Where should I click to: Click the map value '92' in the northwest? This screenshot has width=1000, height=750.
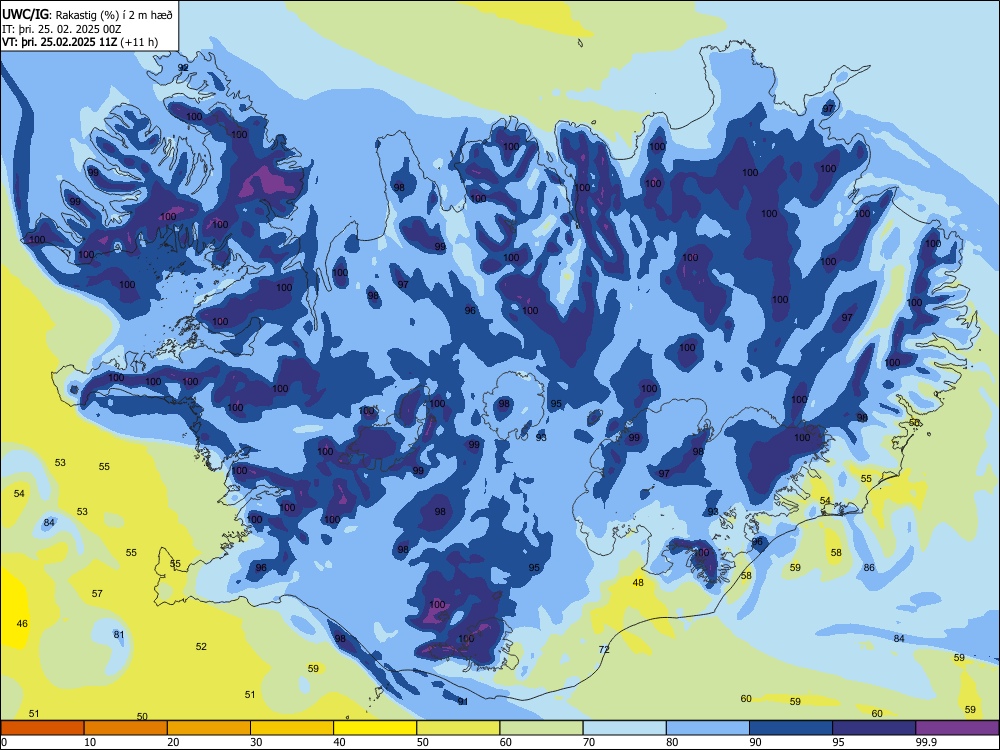click(183, 68)
